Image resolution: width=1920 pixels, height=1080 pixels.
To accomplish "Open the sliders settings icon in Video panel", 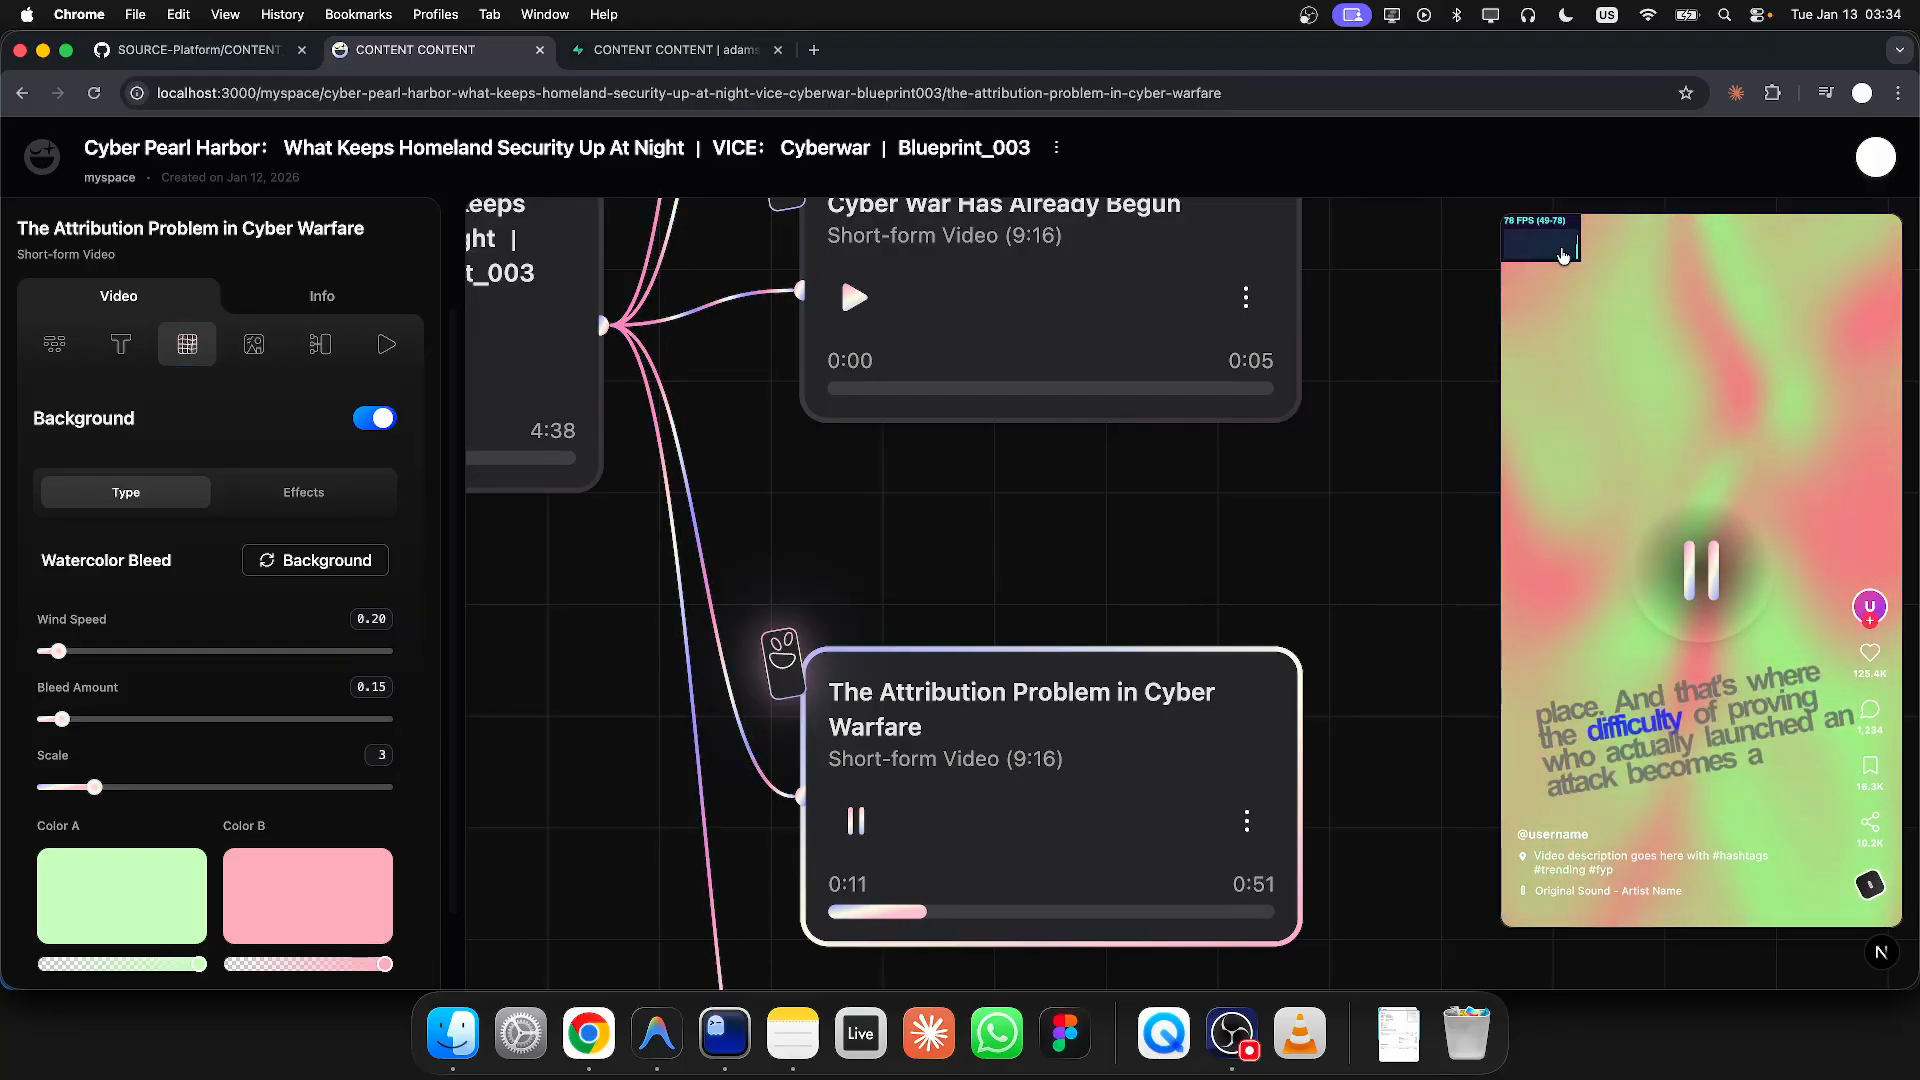I will [x=54, y=344].
